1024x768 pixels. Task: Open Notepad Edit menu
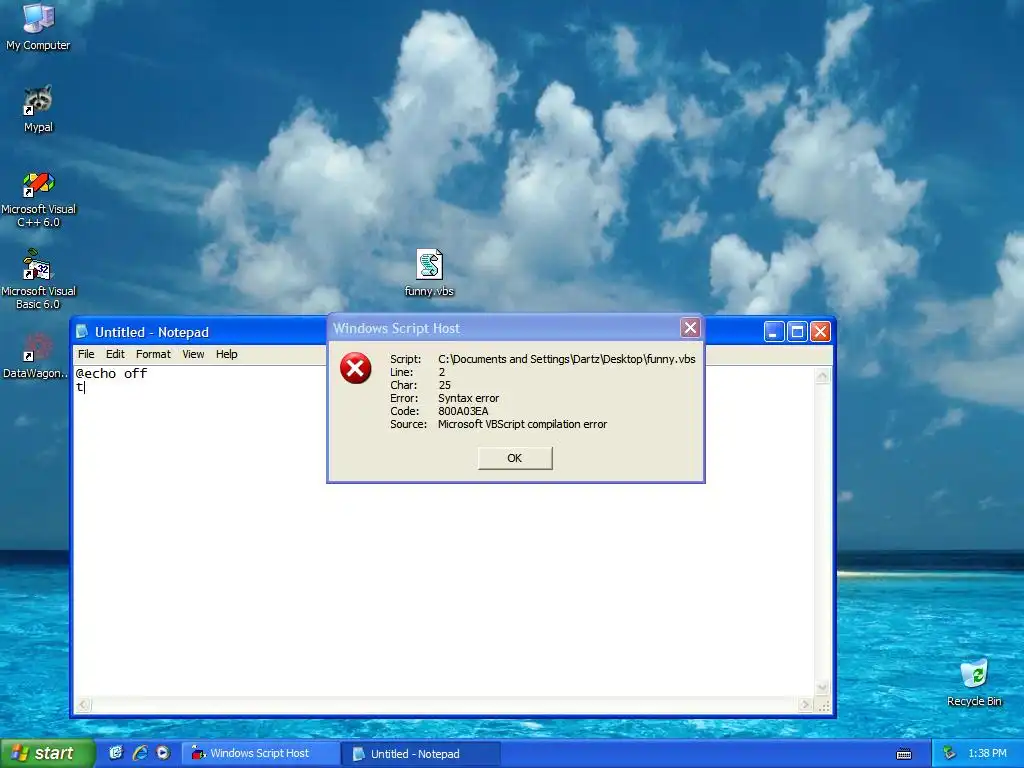115,354
